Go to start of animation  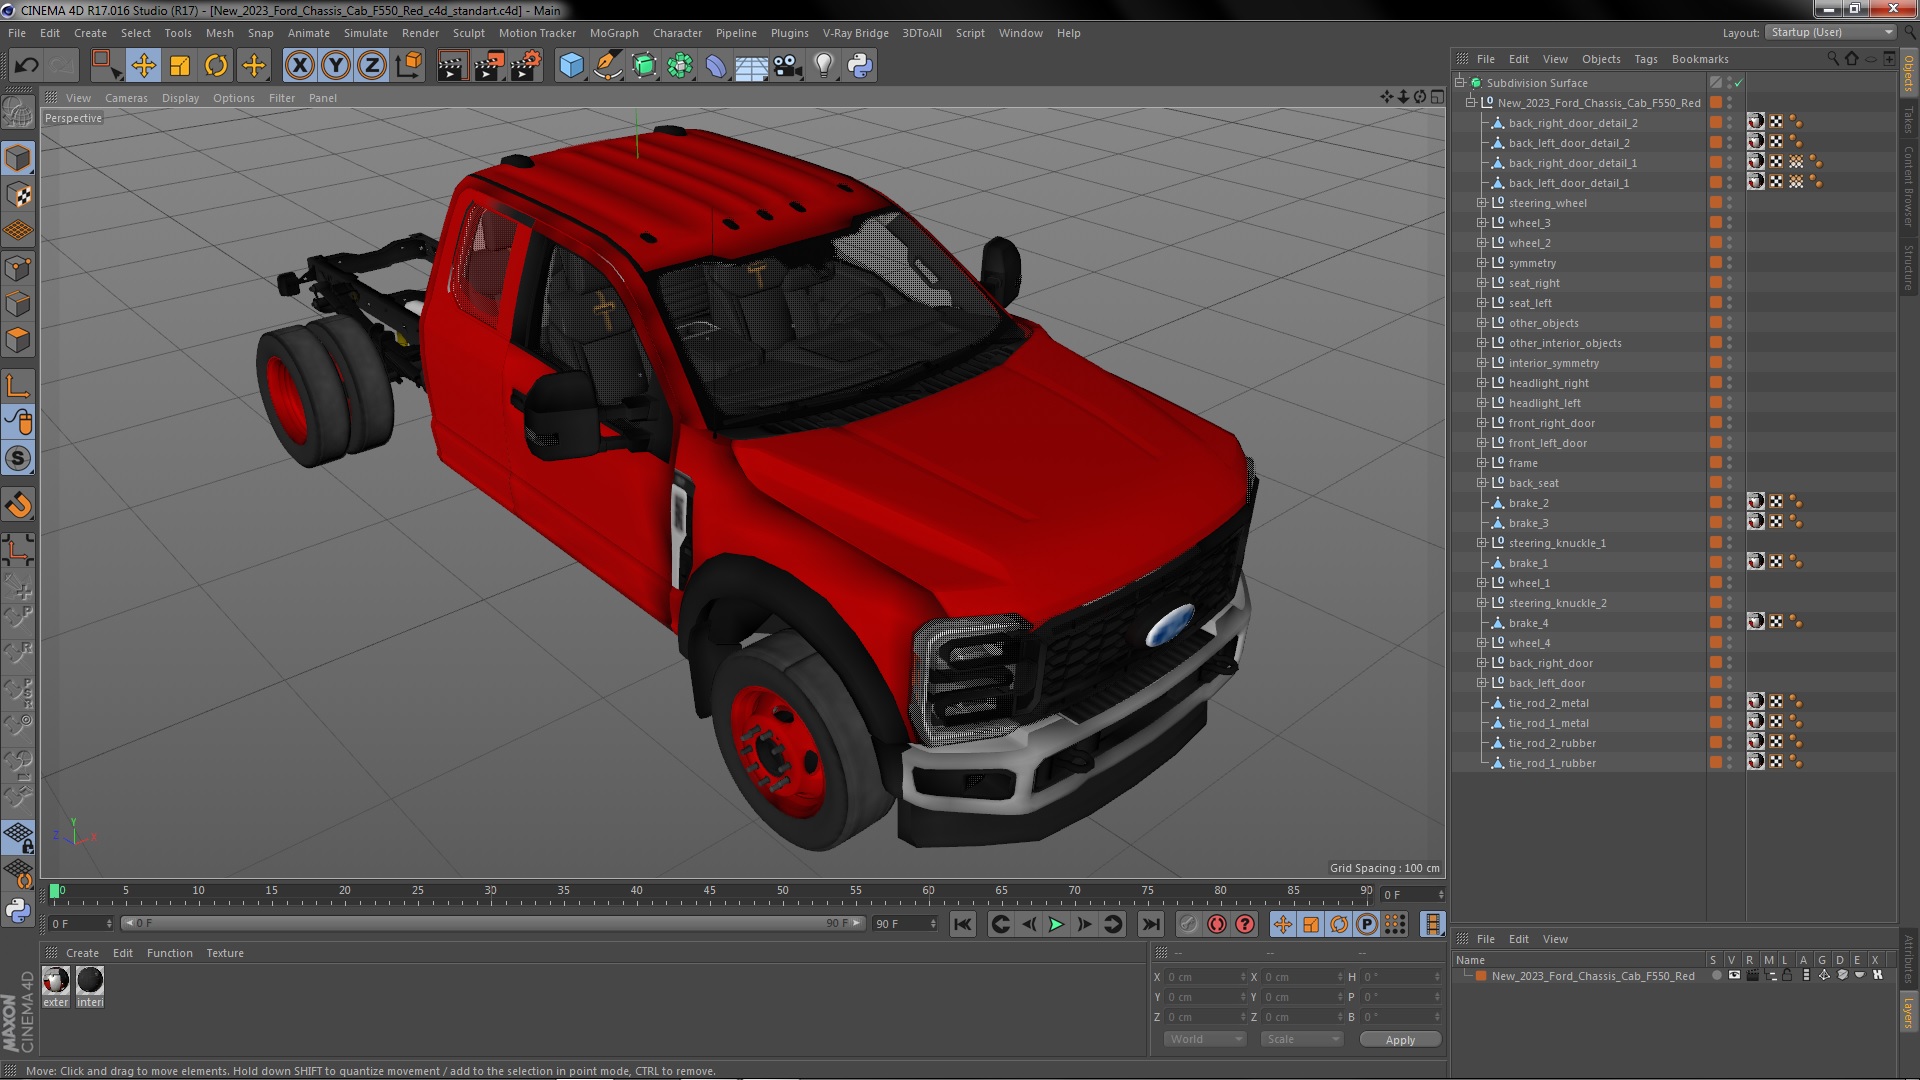(x=962, y=925)
